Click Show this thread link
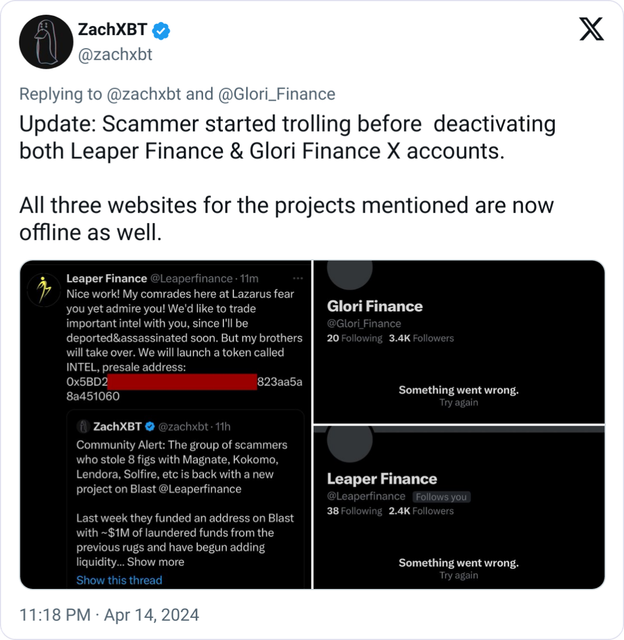The height and width of the screenshot is (640, 624). coord(119,580)
